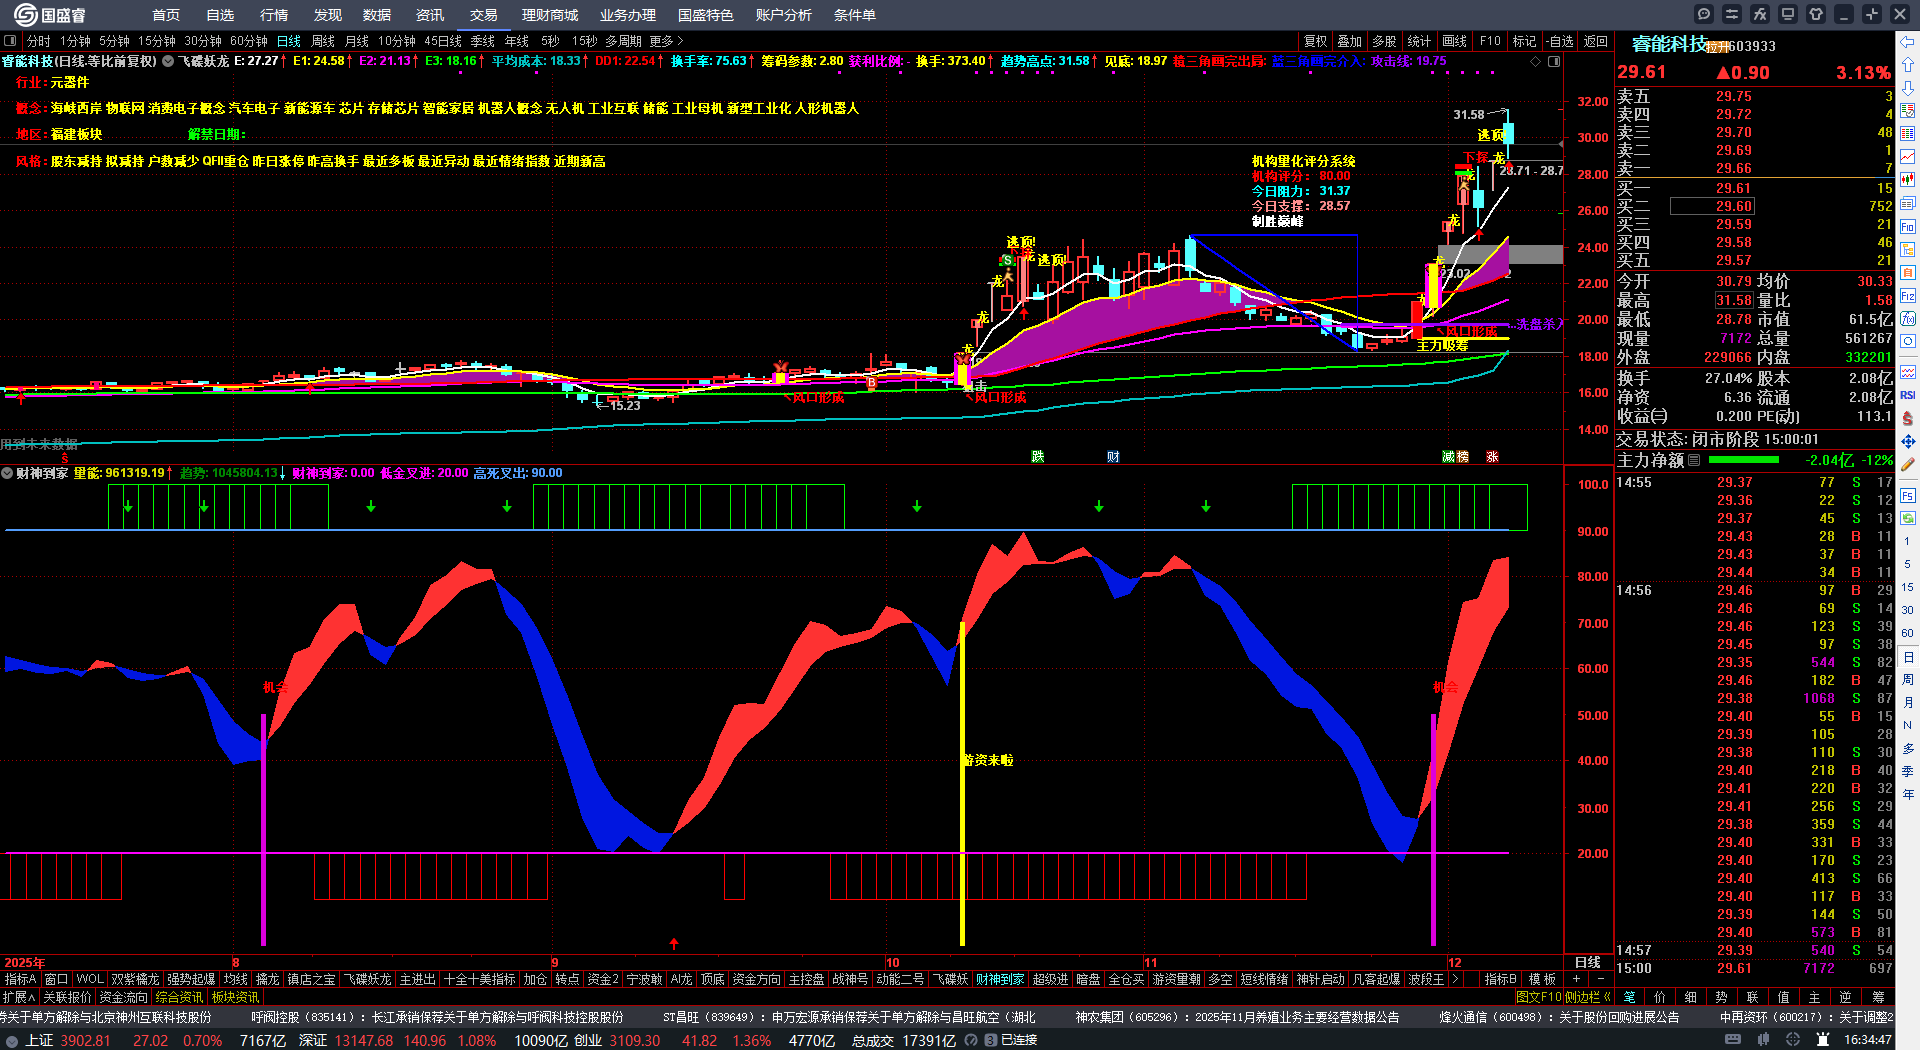Click the f(x) function sidebar icon
The image size is (1920, 1050).
click(1908, 319)
